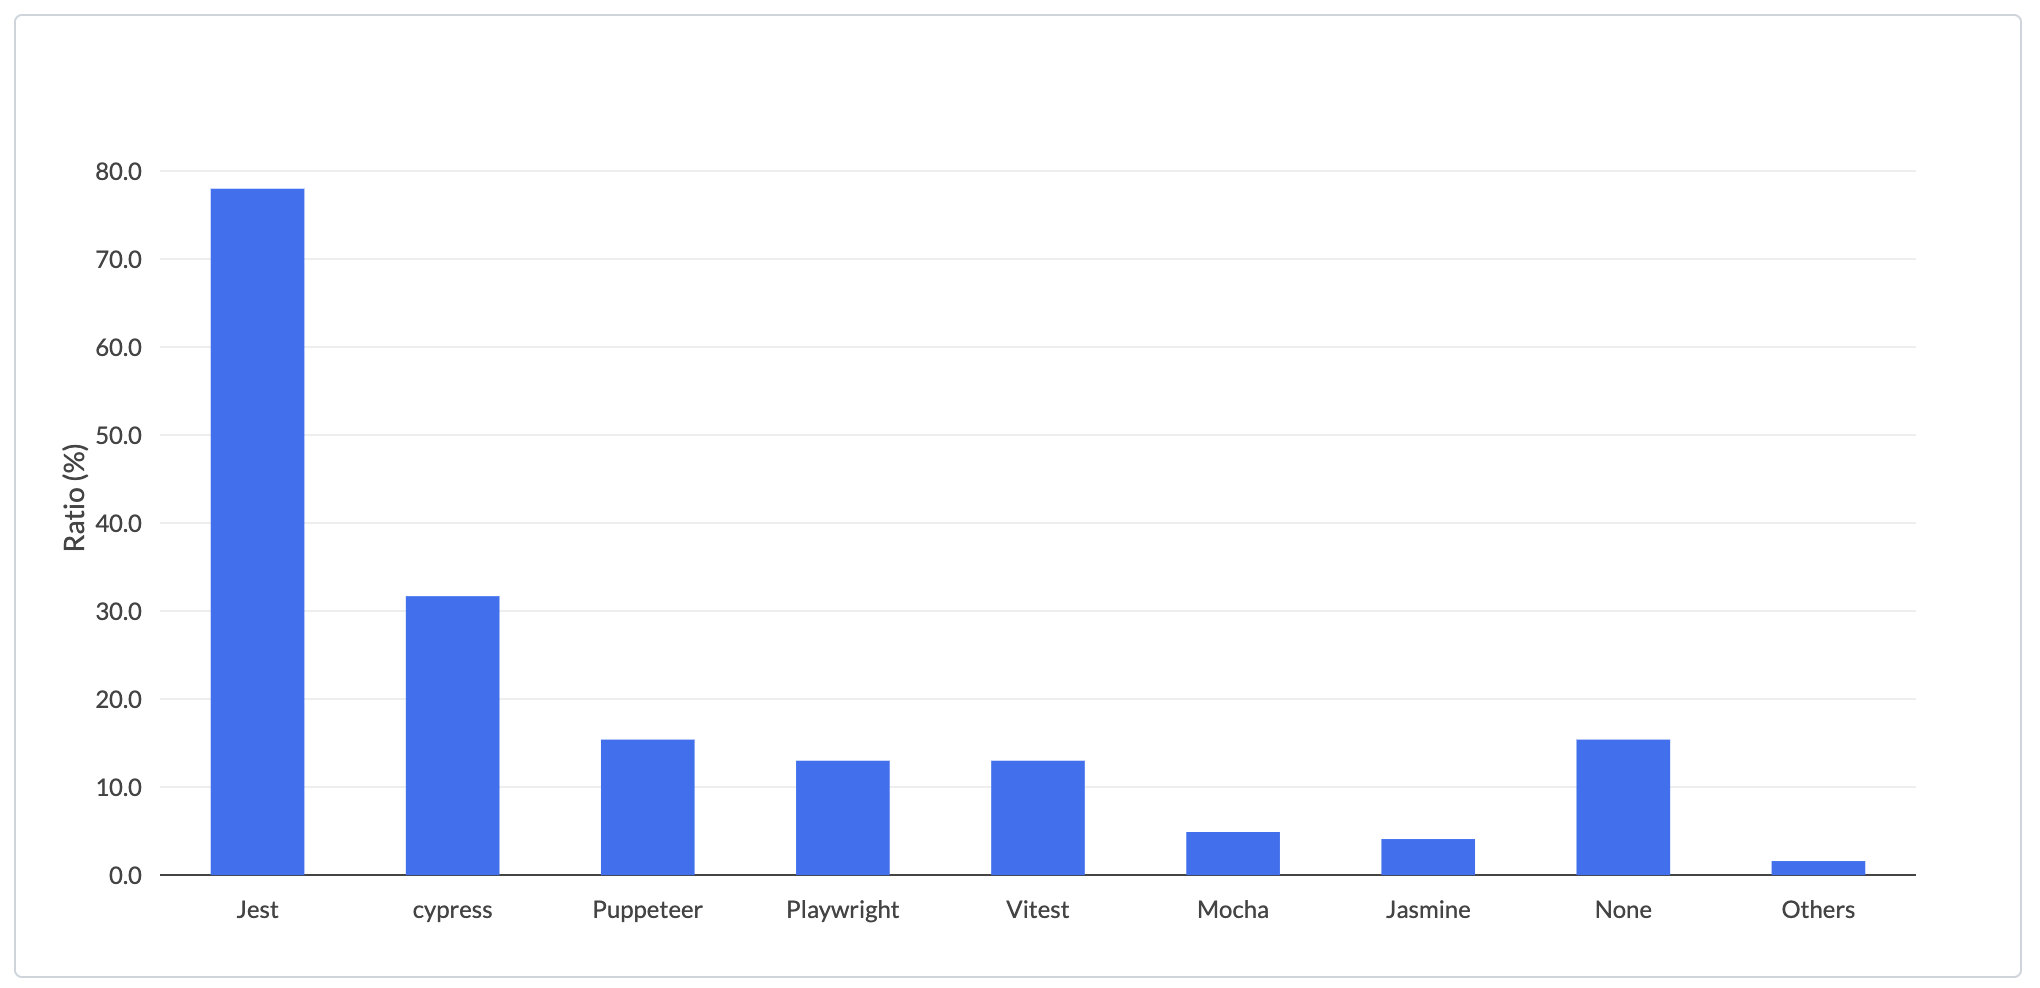
Task: Click the cypress bar
Action: [452, 736]
